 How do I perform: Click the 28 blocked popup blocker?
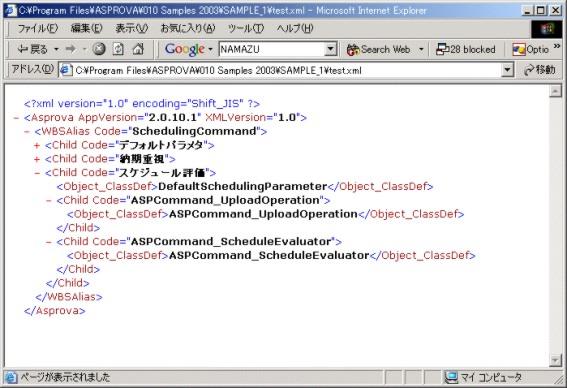click(466, 49)
